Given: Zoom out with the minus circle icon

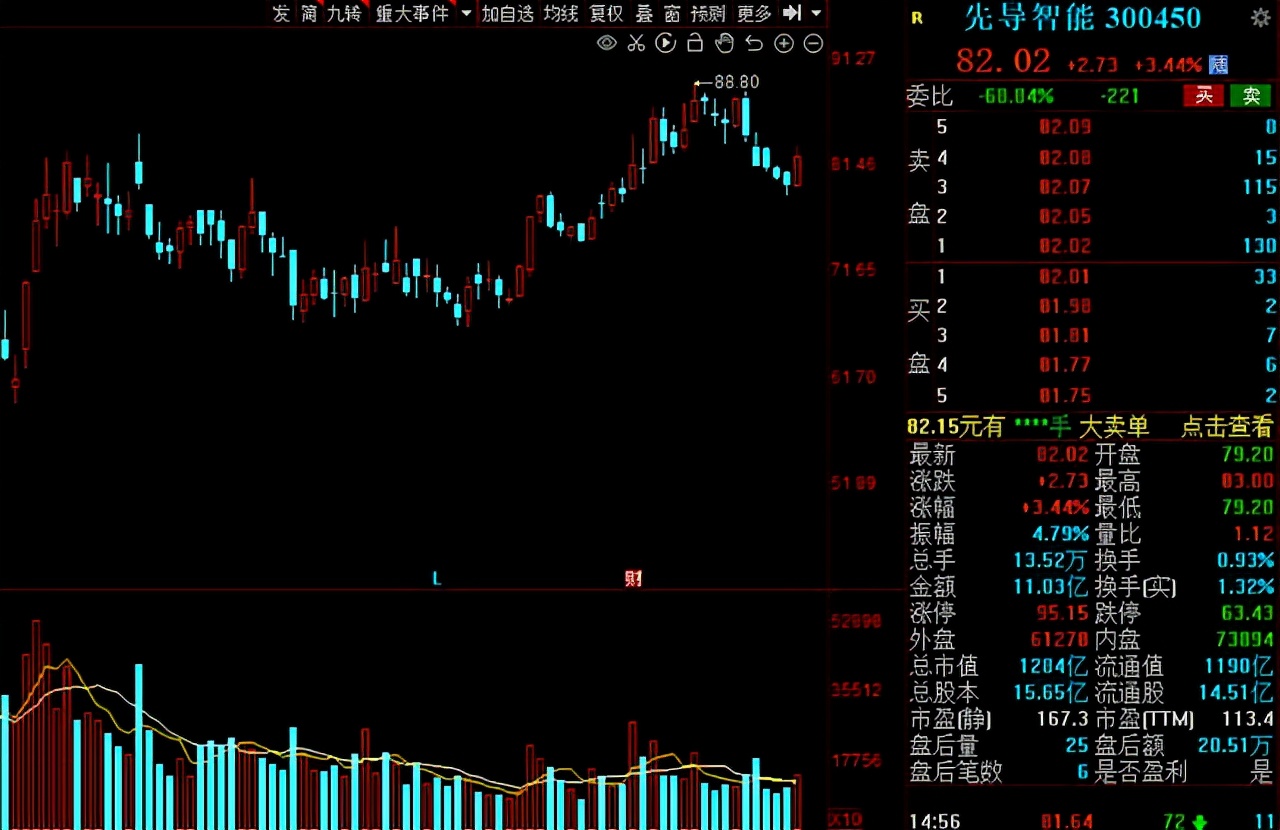Looking at the screenshot, I should click(813, 43).
